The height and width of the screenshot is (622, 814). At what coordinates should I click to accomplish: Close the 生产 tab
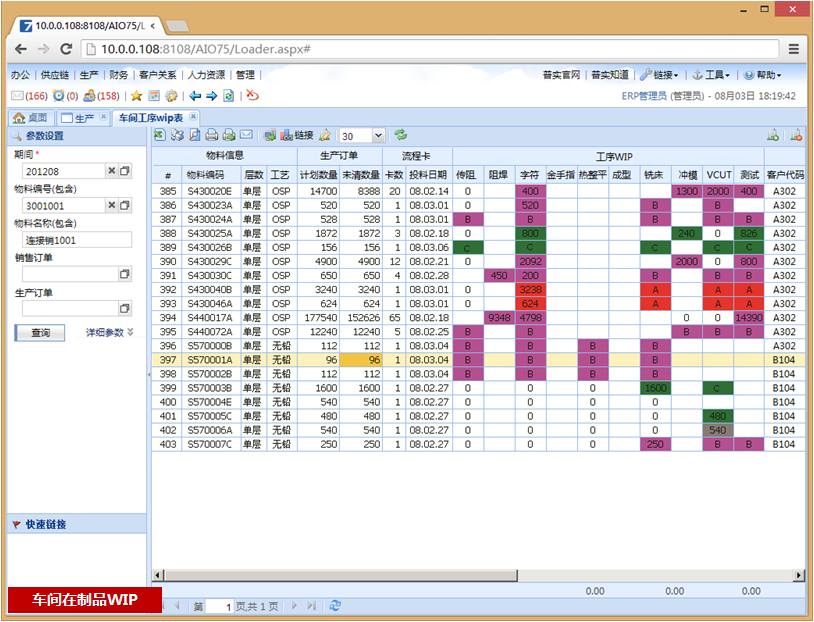pyautogui.click(x=103, y=116)
